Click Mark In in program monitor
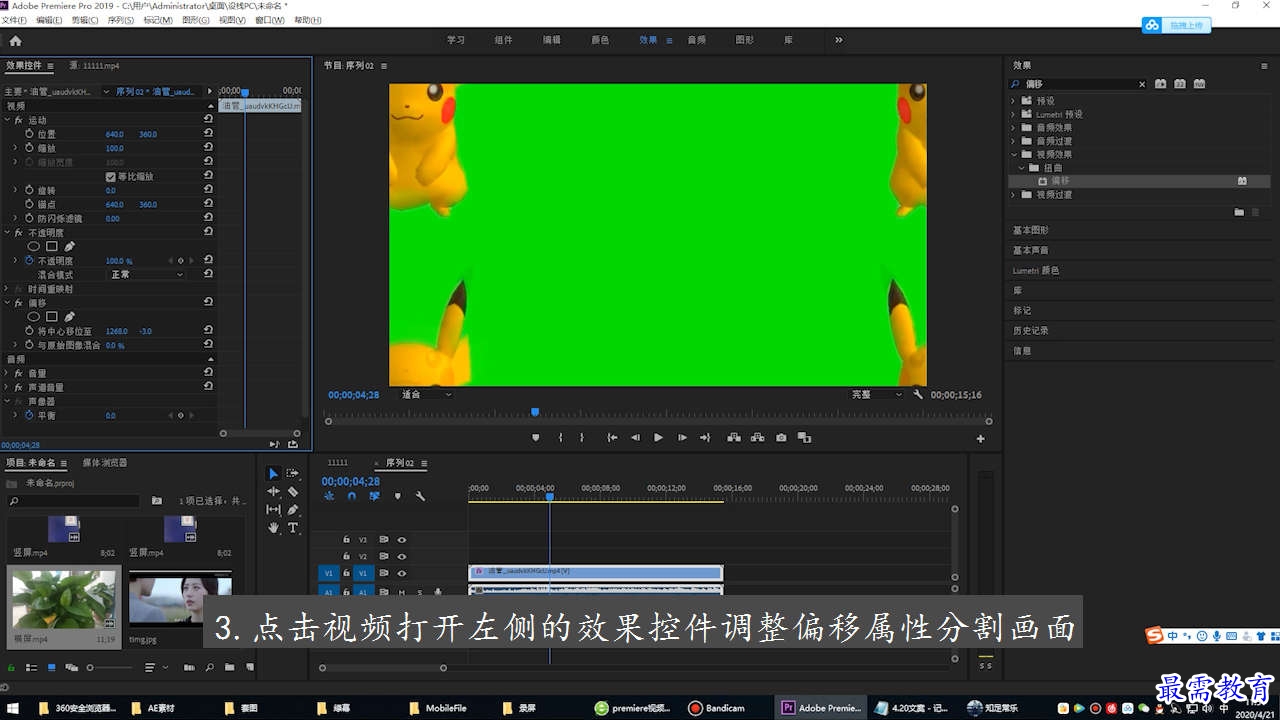This screenshot has height=720, width=1280. click(x=560, y=437)
